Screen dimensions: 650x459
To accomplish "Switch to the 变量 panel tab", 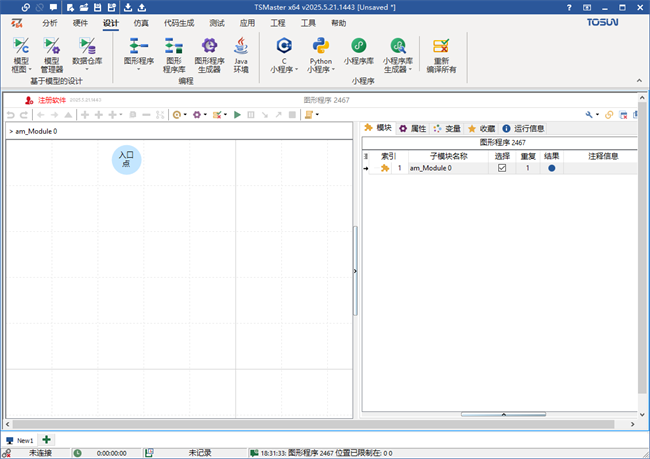I will [447, 129].
